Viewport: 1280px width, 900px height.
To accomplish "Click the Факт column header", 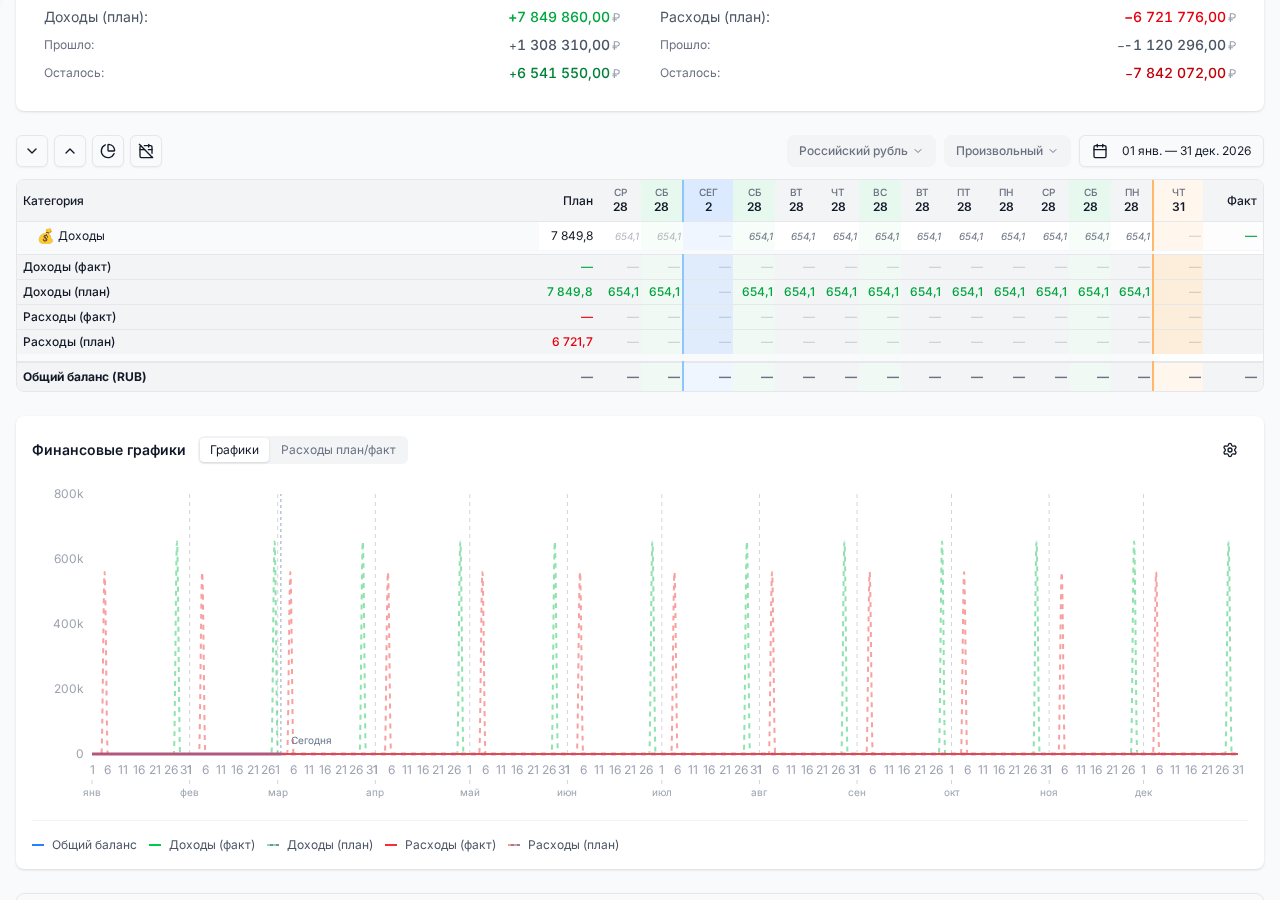I will [x=1241, y=201].
